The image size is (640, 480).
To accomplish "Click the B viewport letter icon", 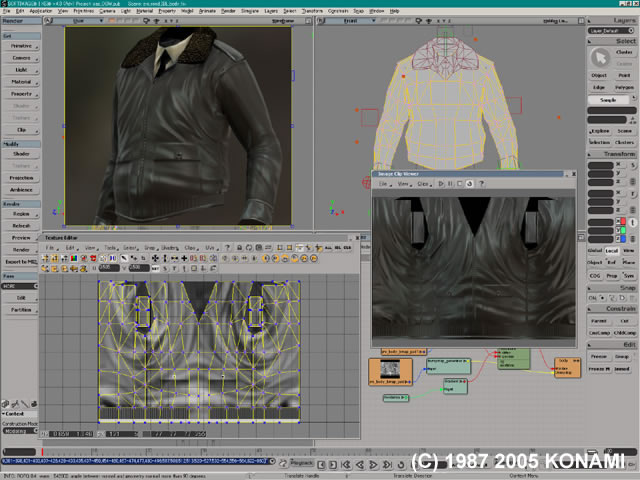I will coord(320,21).
